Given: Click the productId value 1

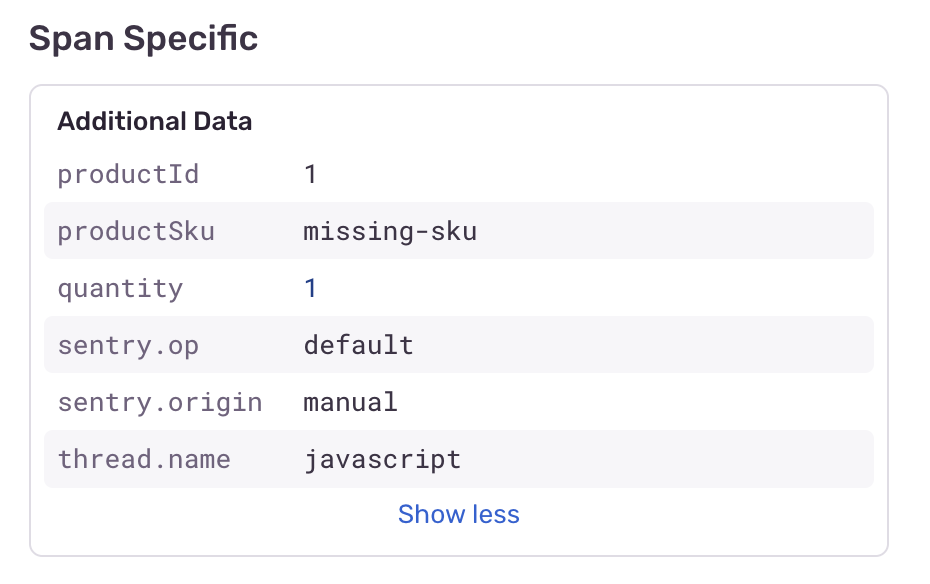Looking at the screenshot, I should [x=310, y=174].
